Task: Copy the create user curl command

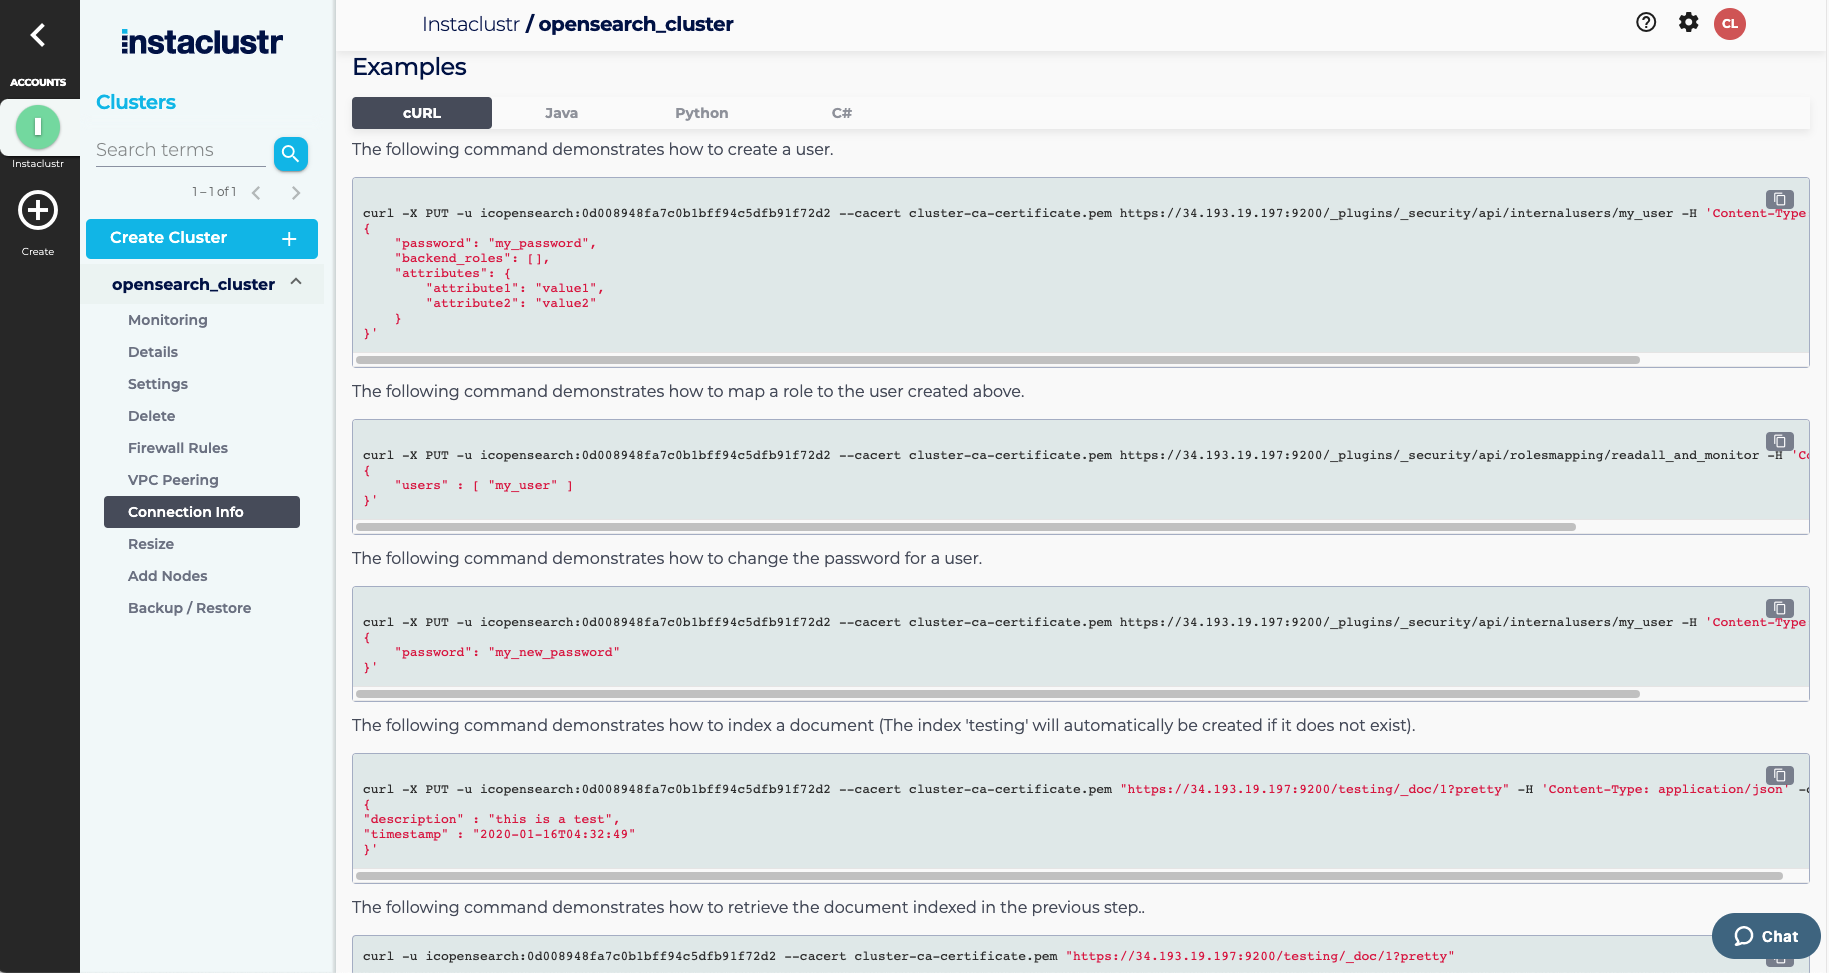Action: 1780,199
